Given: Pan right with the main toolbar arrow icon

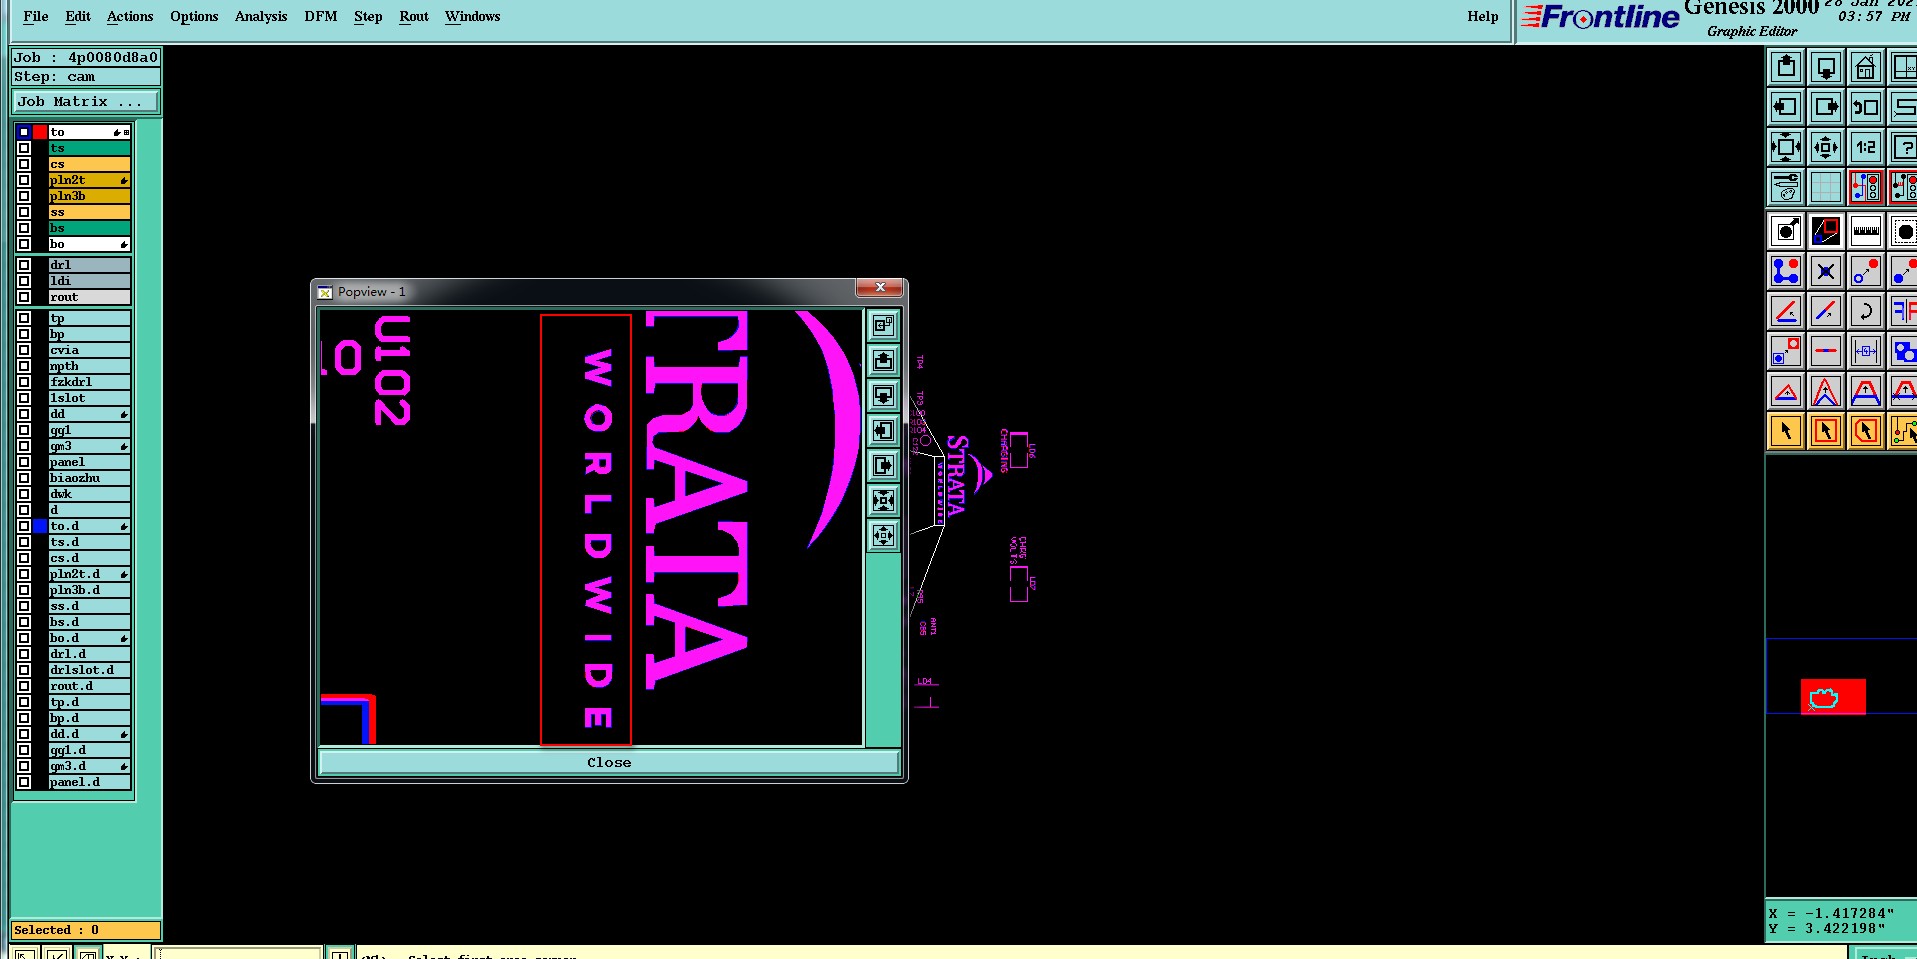Looking at the screenshot, I should click(x=1826, y=107).
